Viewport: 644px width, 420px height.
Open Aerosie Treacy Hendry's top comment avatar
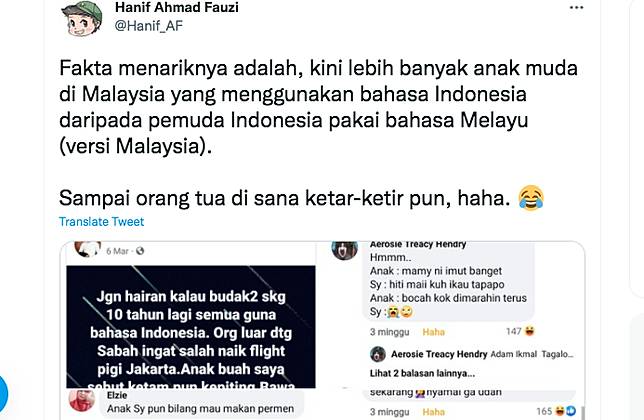(x=345, y=249)
